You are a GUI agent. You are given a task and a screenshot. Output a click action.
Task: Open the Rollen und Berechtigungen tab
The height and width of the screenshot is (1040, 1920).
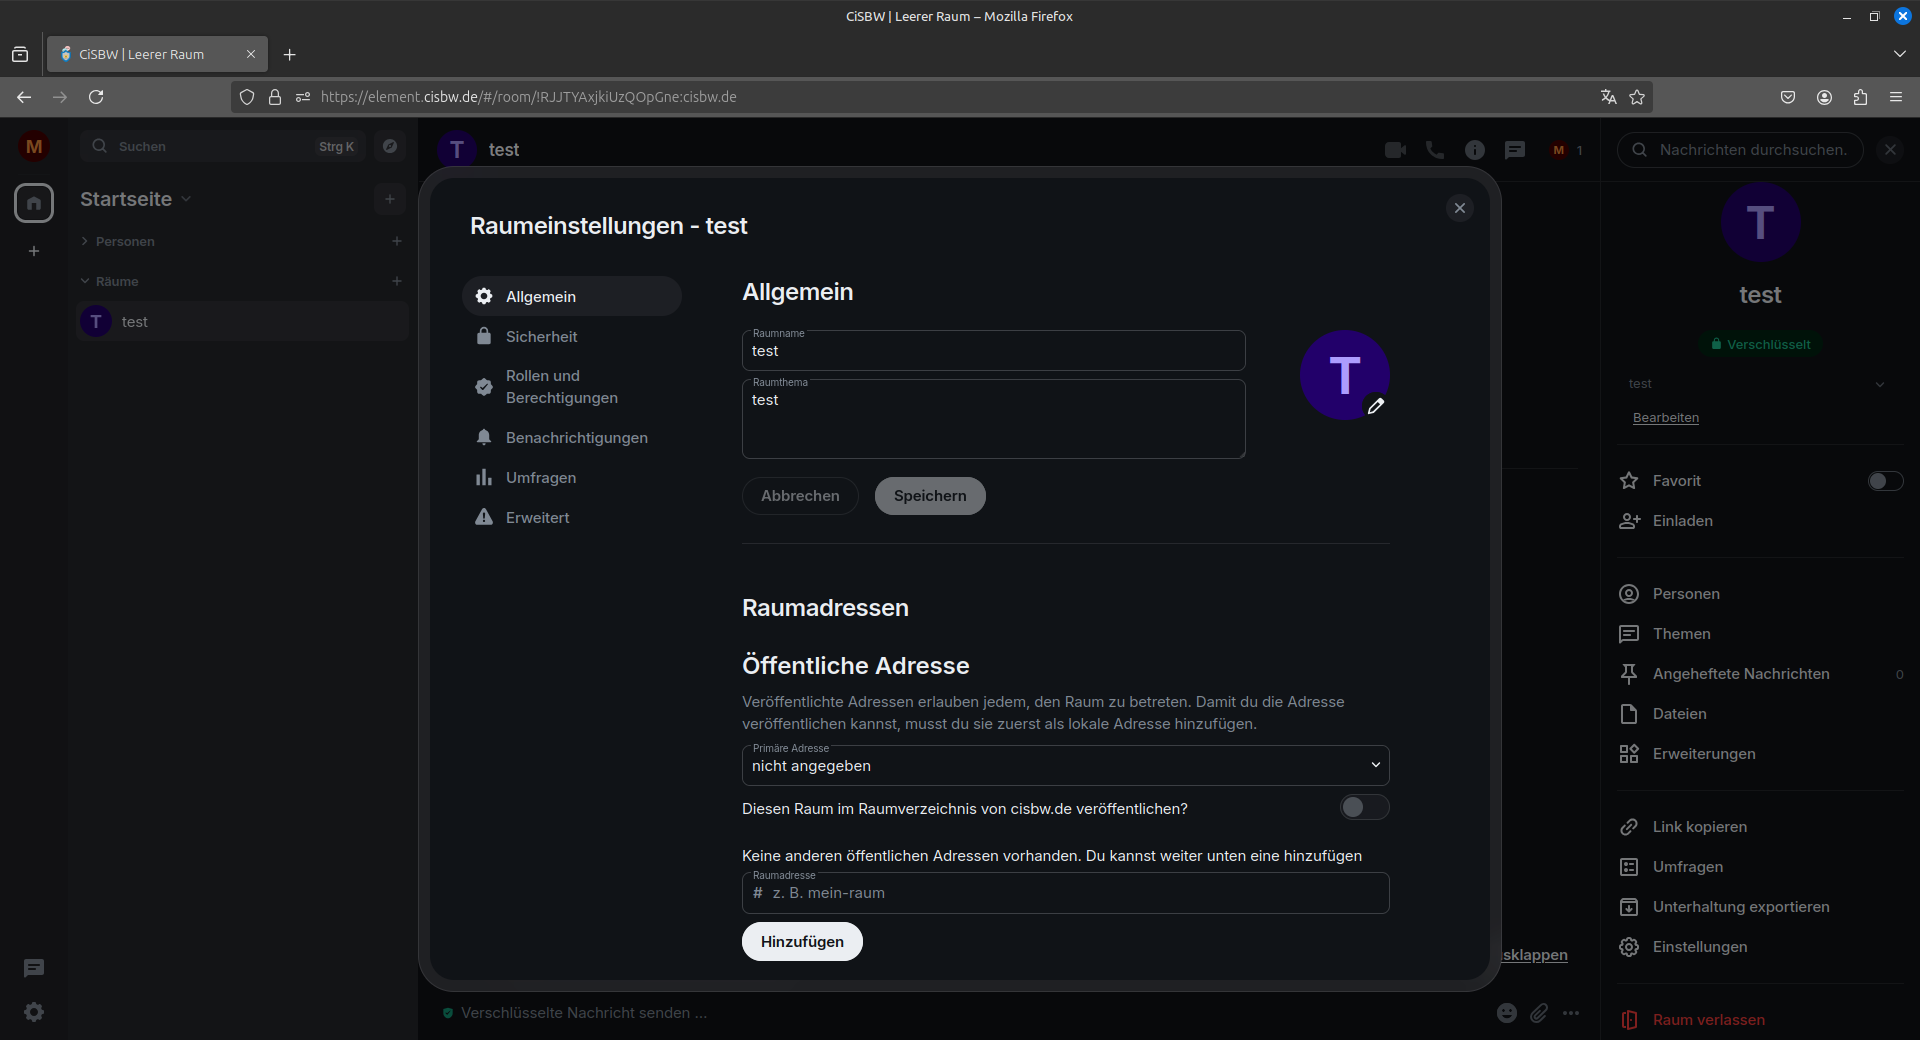click(561, 387)
